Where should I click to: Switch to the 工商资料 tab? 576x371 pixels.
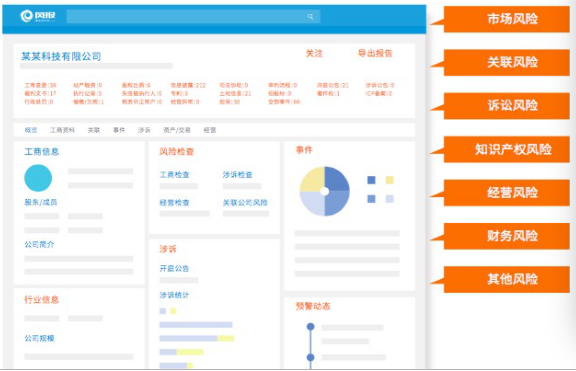coord(62,130)
